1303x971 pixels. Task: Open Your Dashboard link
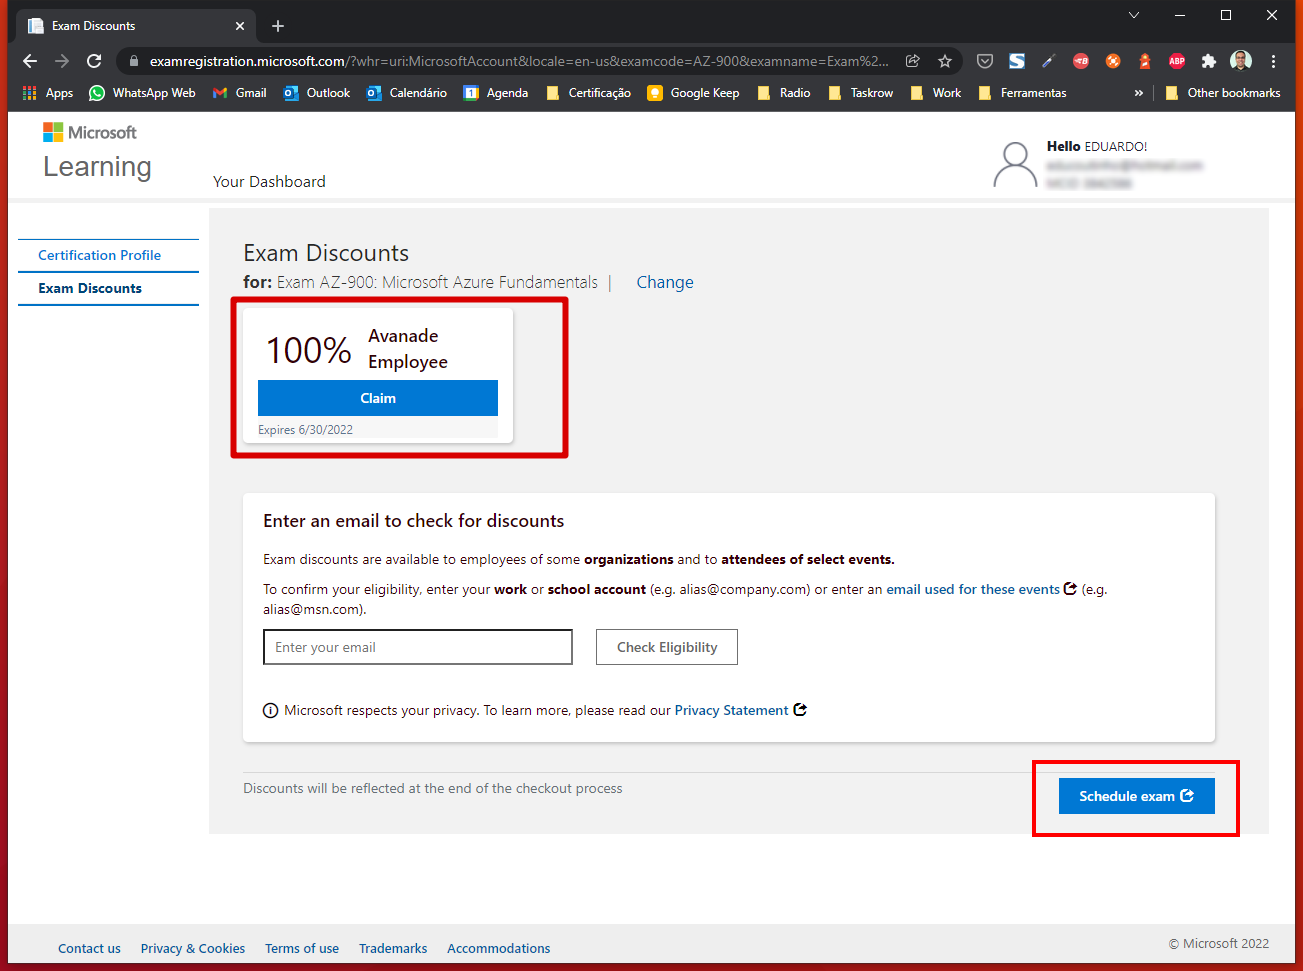[269, 182]
